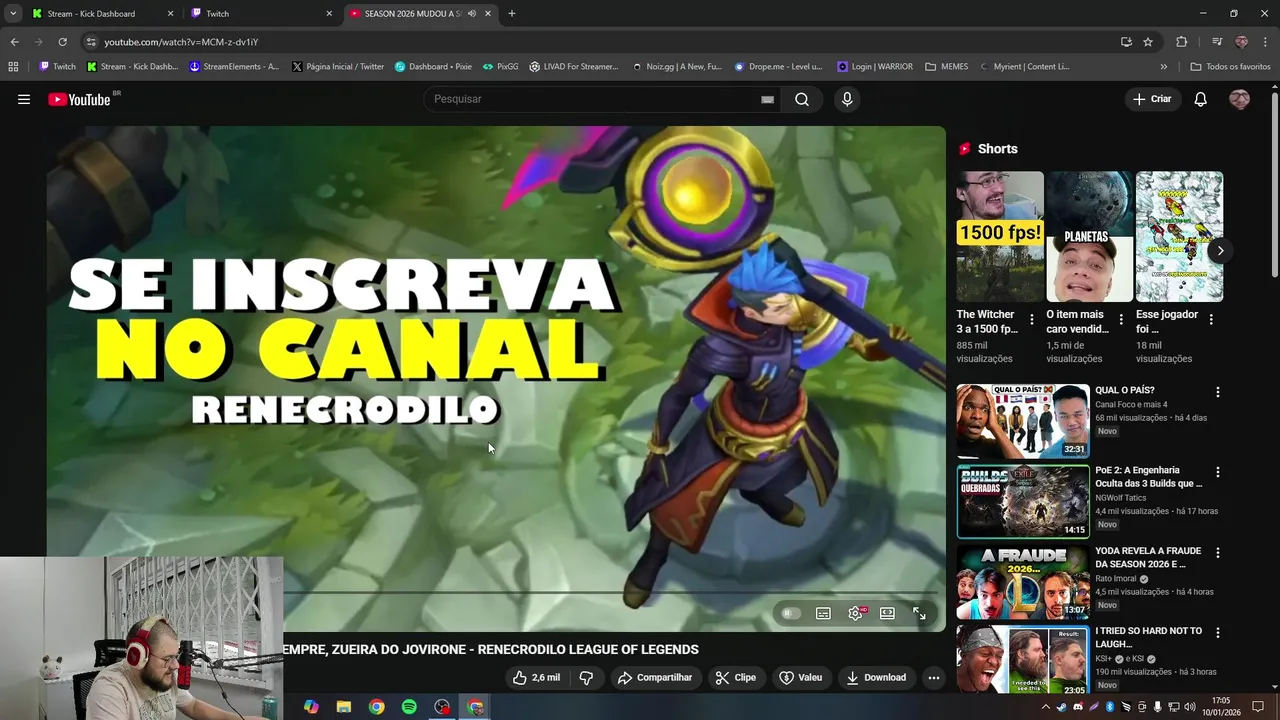Viewport: 1280px width, 720px height.
Task: Open QUAL O PAÍS? video thumbnail
Action: pyautogui.click(x=1023, y=421)
